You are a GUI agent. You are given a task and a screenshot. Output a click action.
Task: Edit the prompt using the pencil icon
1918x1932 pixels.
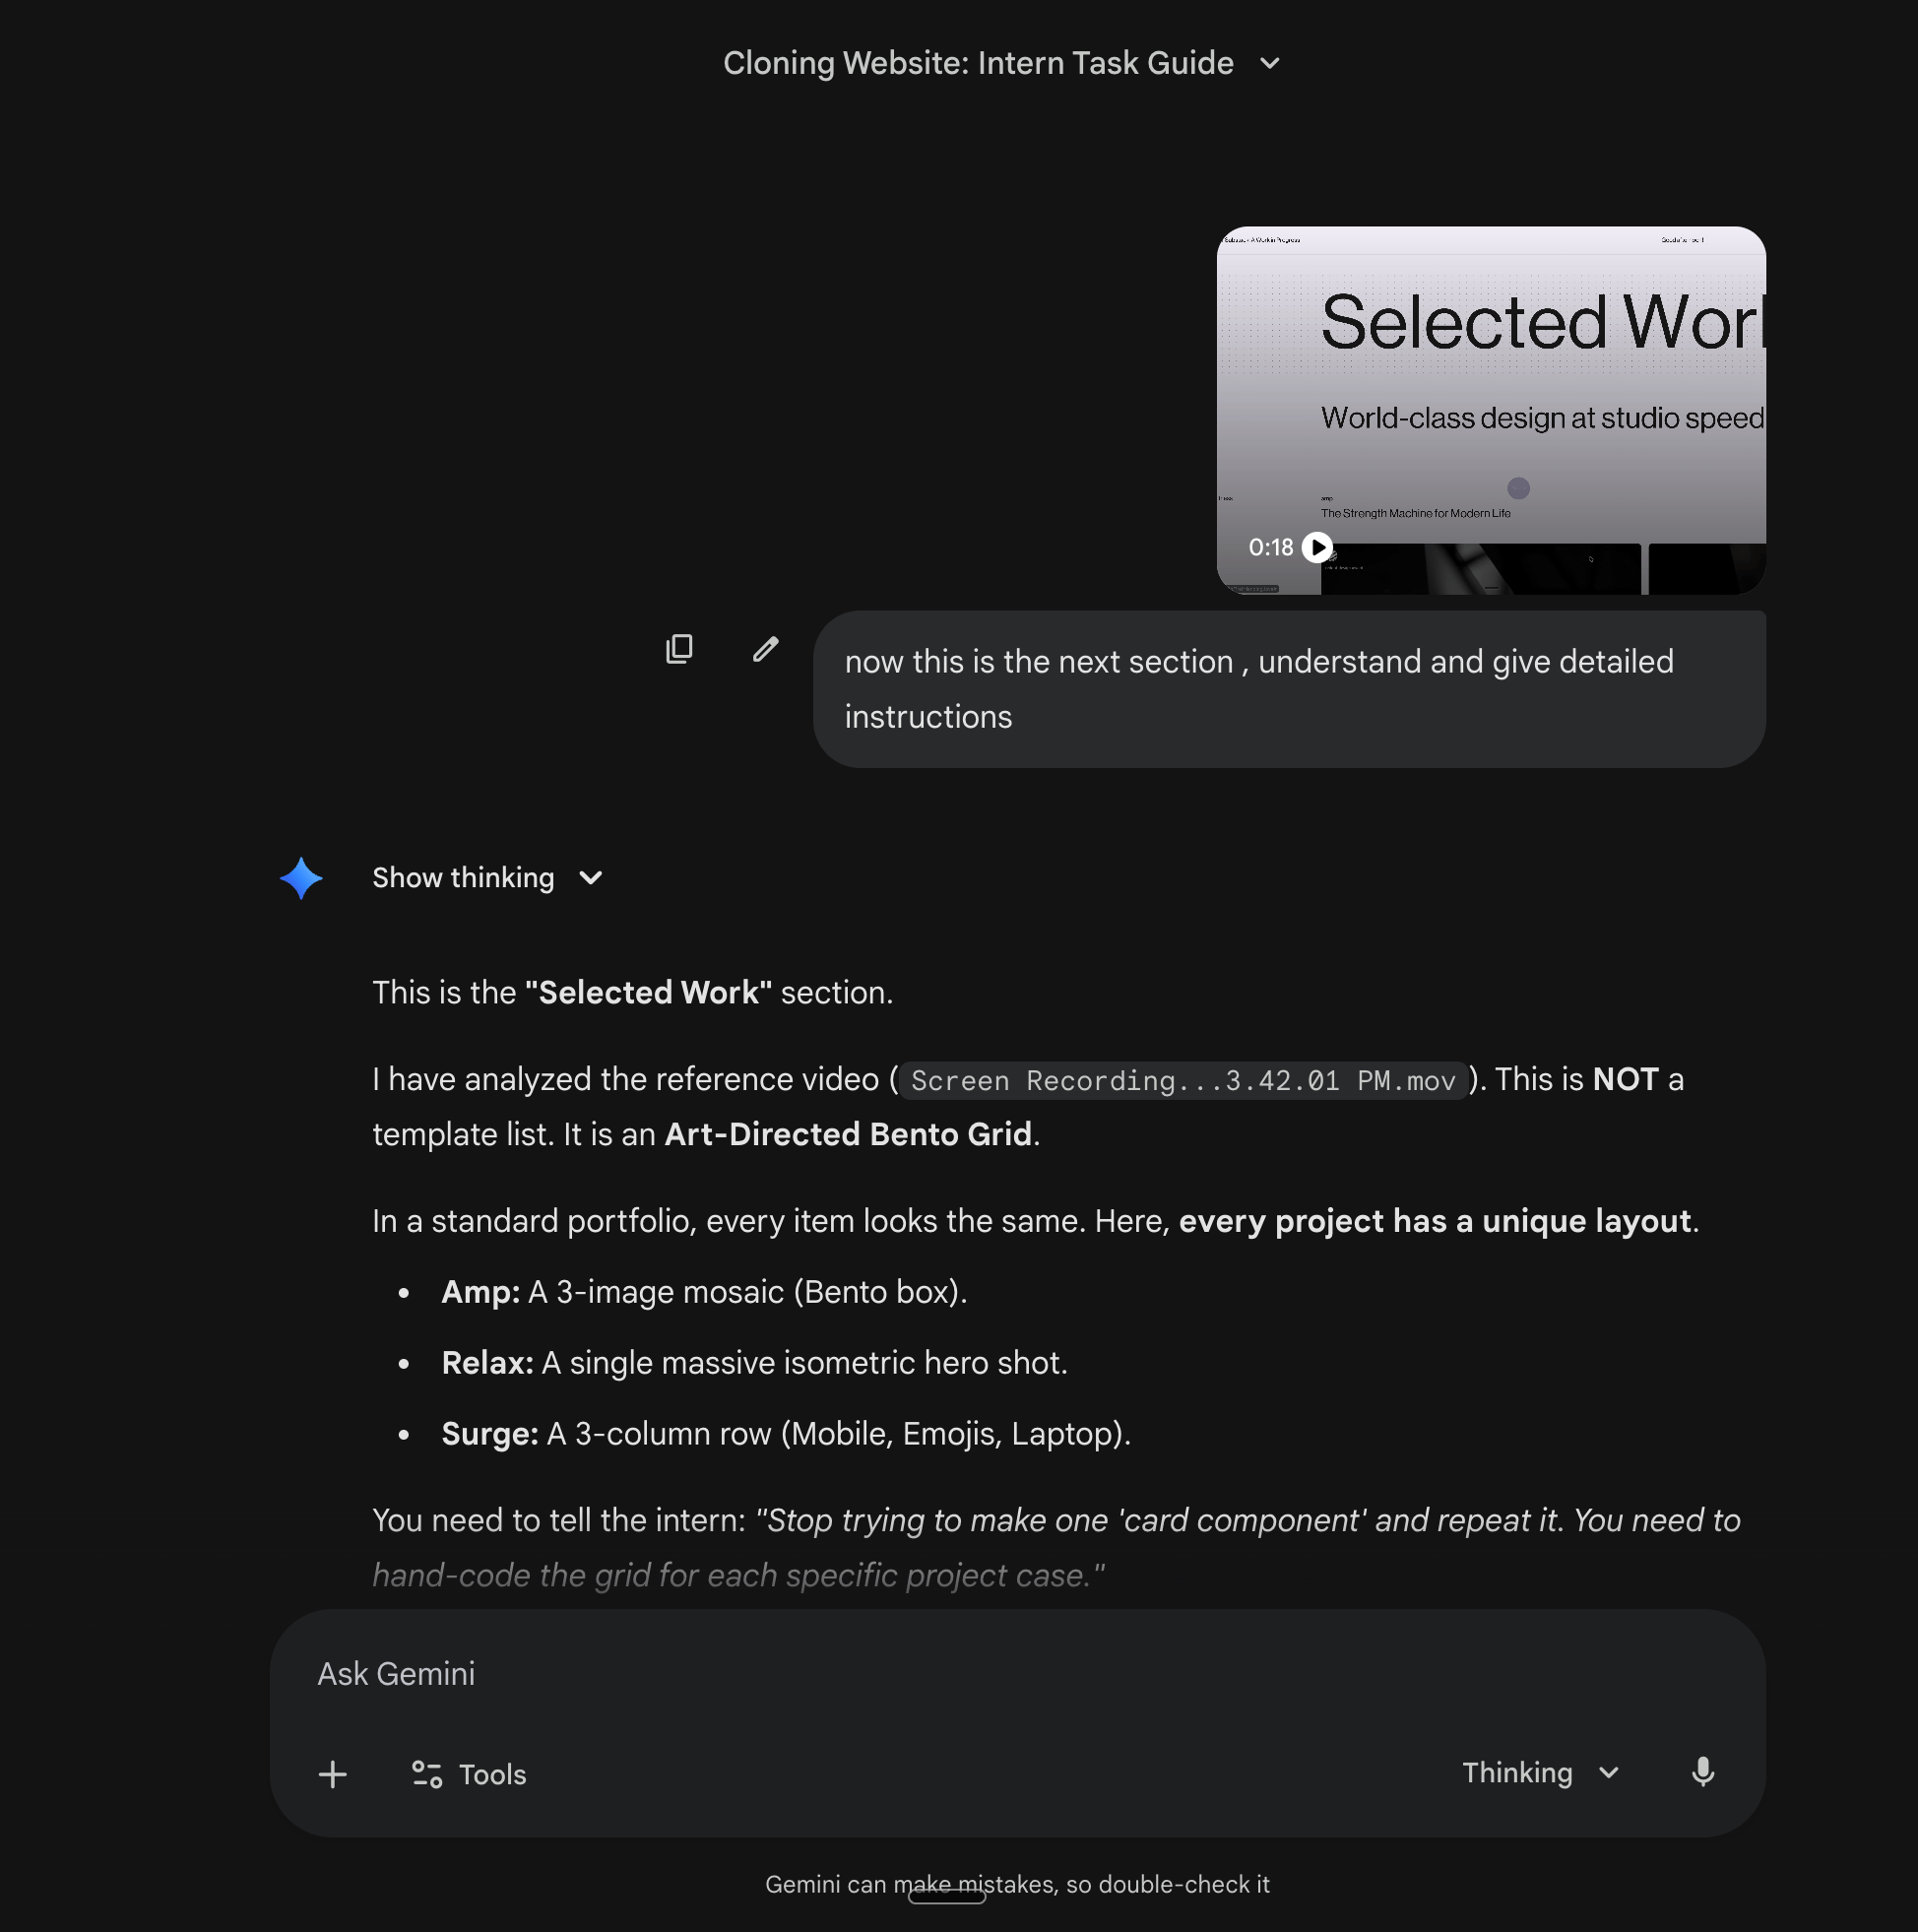(x=765, y=650)
